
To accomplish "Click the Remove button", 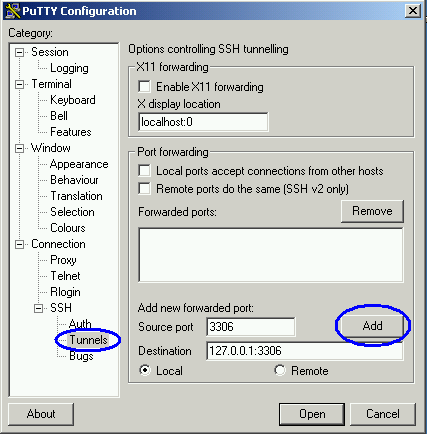I will point(372,211).
